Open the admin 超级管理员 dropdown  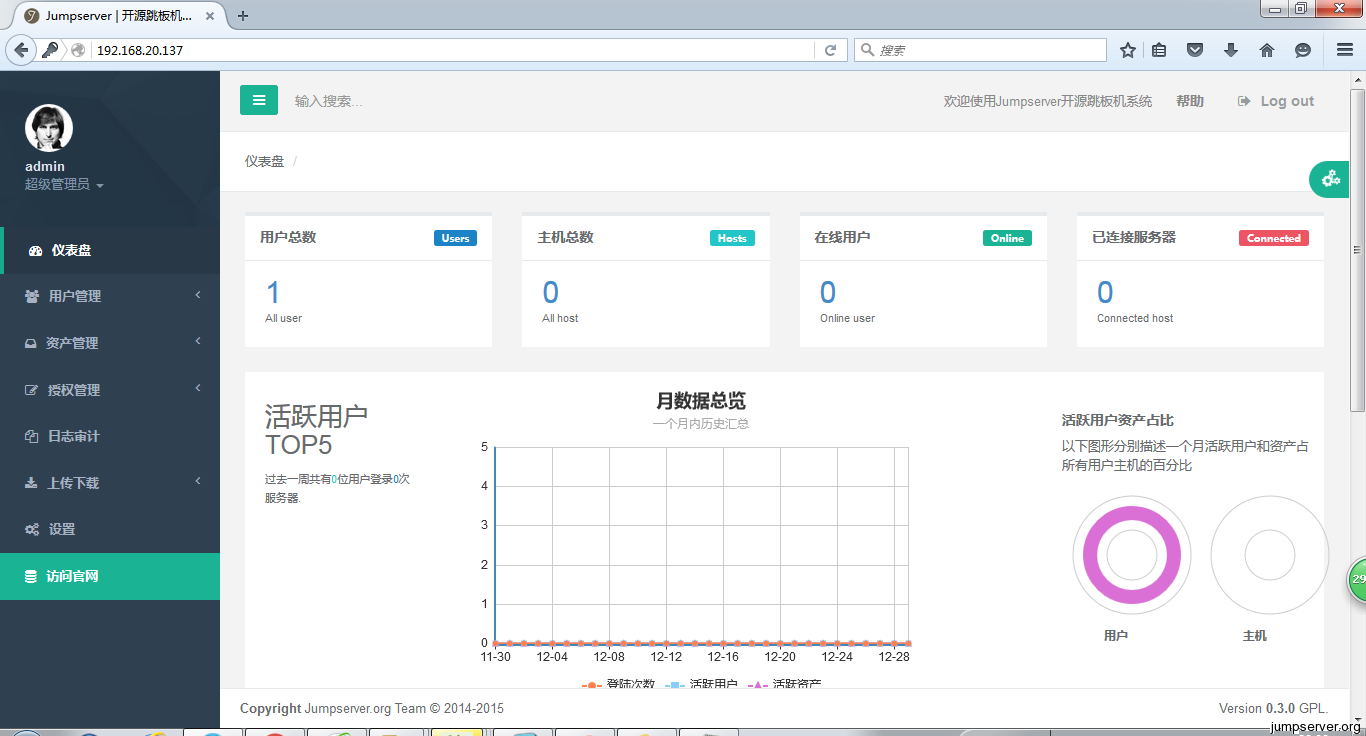tap(64, 185)
